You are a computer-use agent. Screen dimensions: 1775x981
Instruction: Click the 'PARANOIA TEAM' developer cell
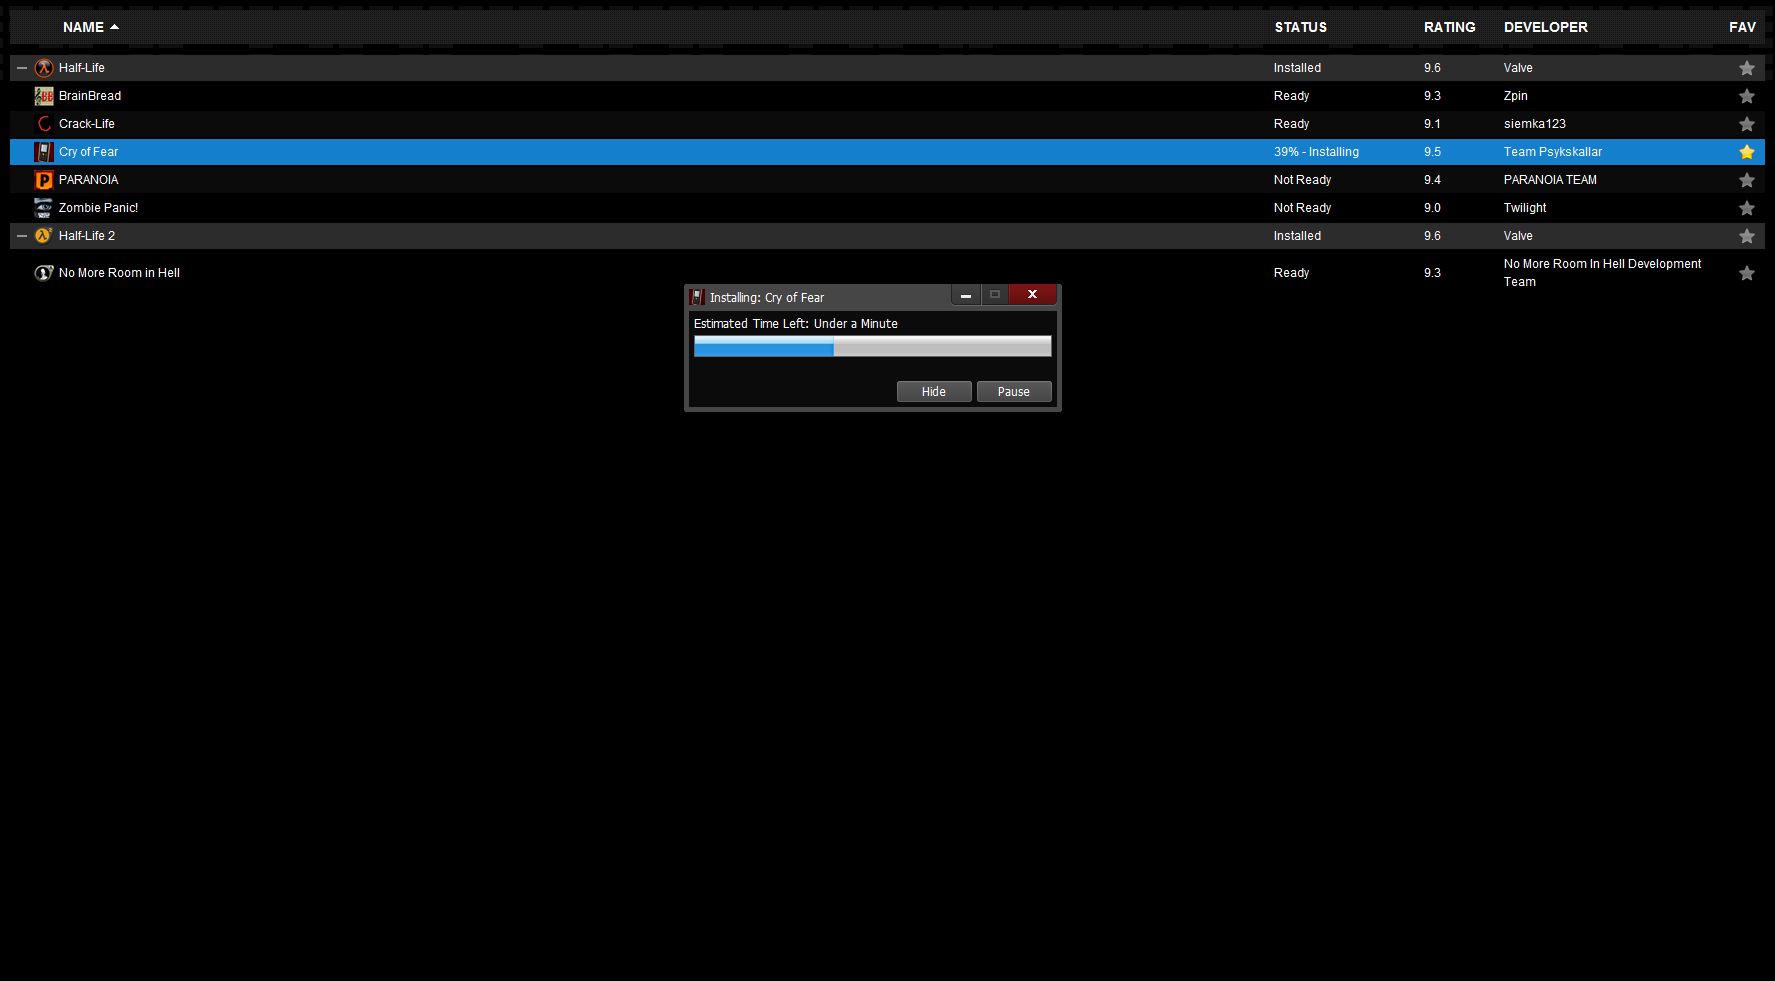coord(1551,180)
